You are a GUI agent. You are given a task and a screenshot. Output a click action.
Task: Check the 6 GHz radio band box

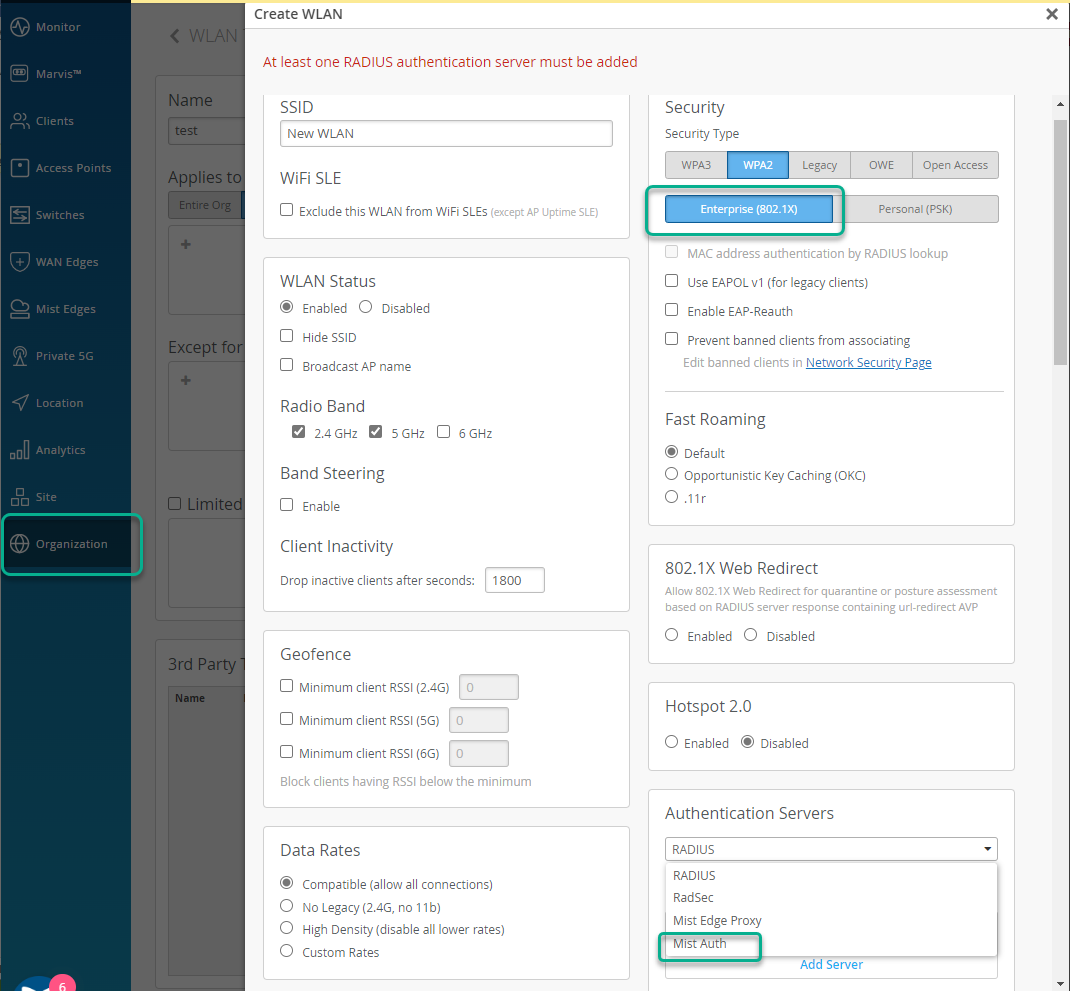coord(444,432)
